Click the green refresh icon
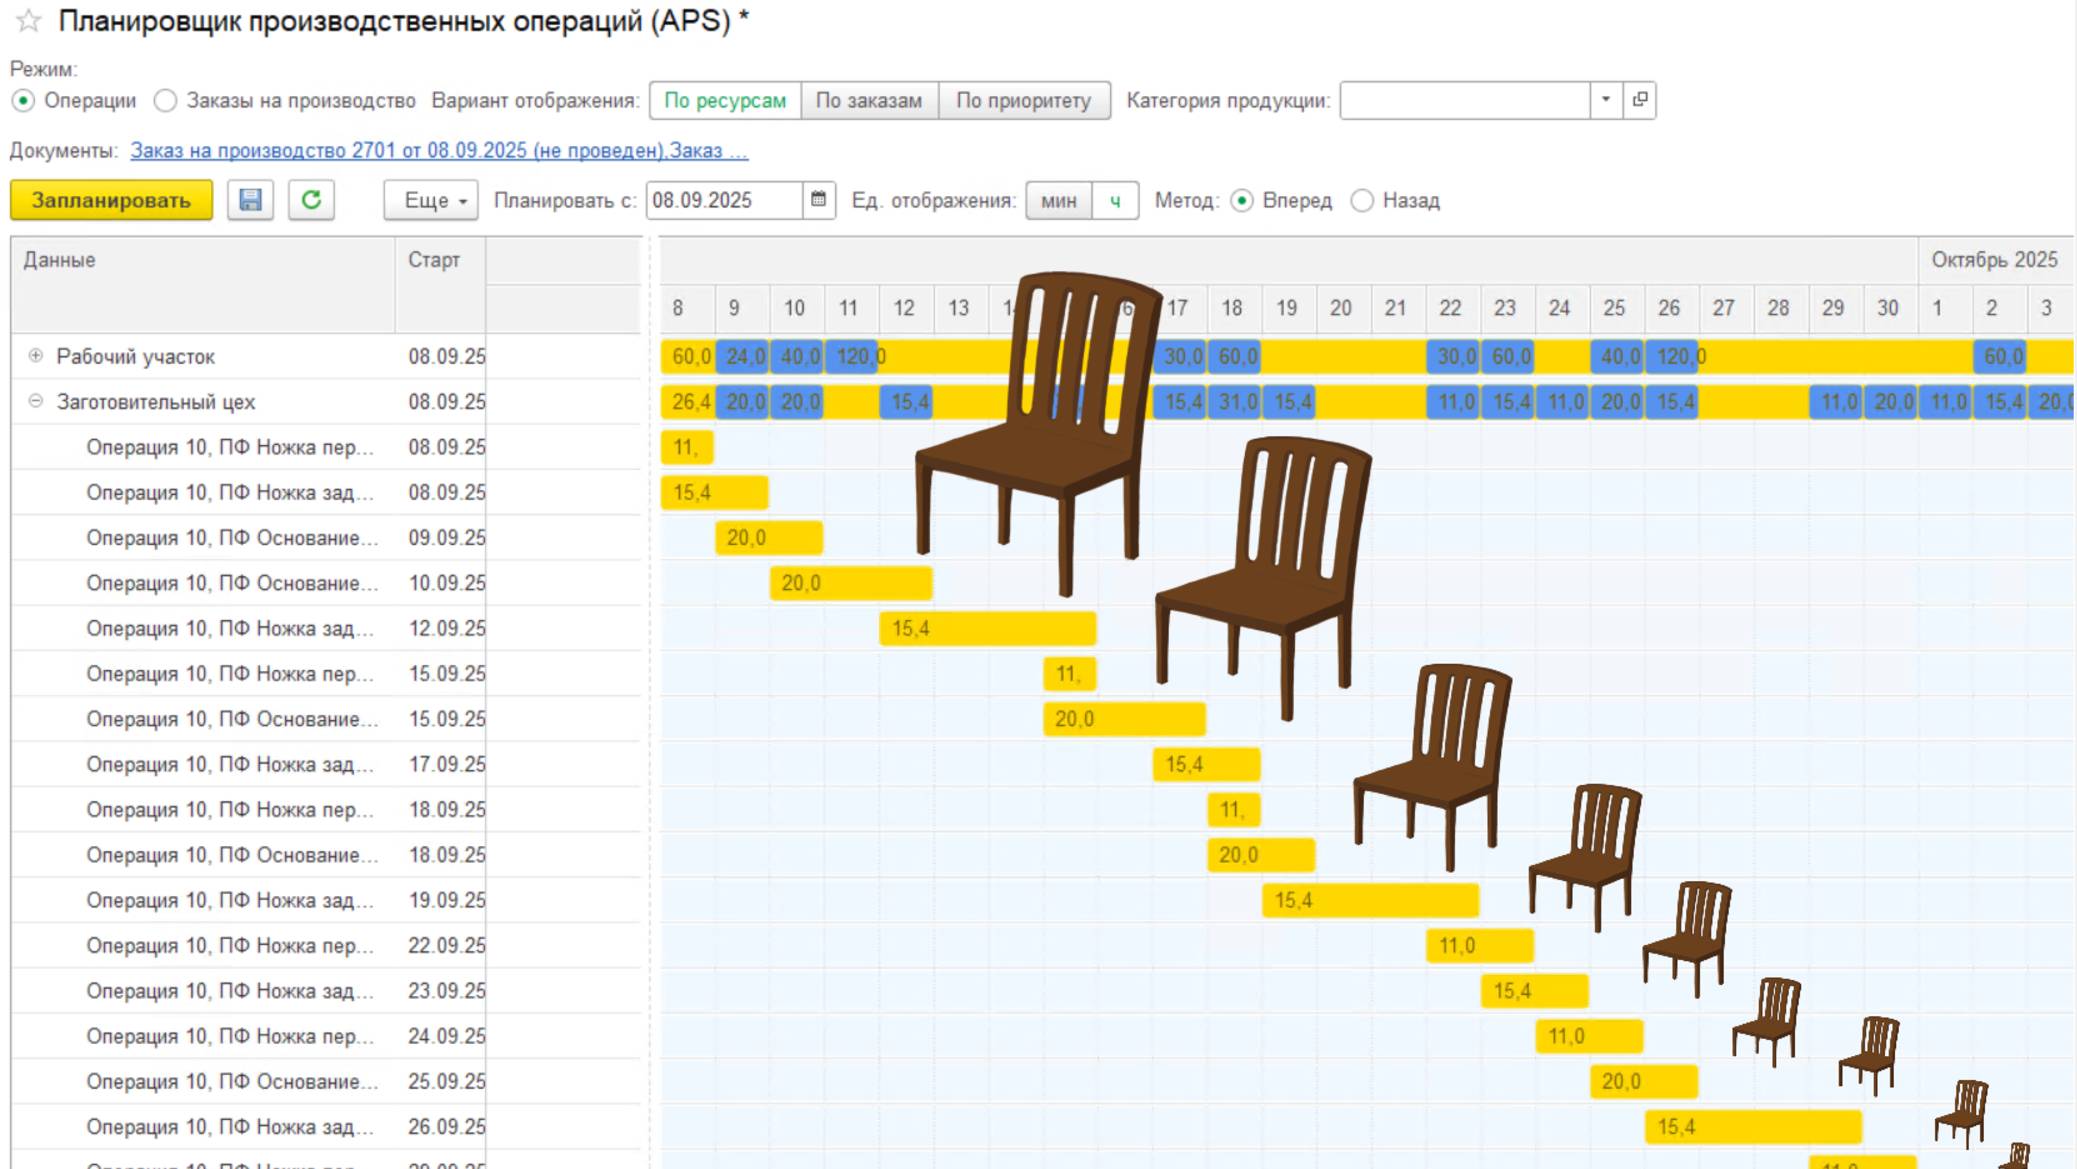This screenshot has width=2077, height=1169. click(311, 200)
